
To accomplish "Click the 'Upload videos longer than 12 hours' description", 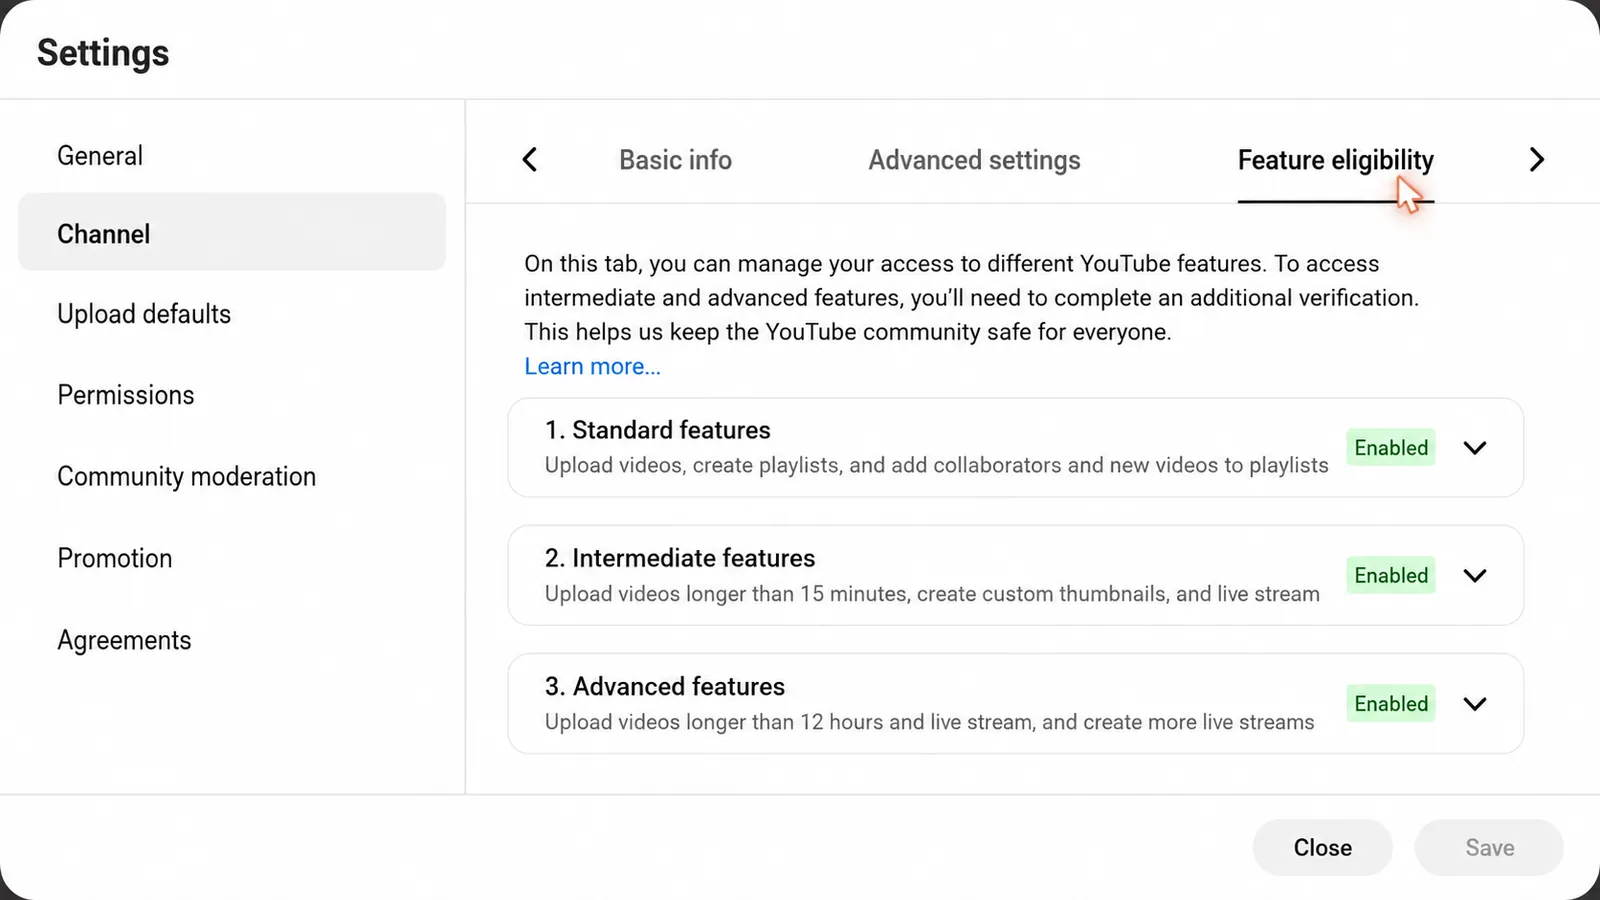I will click(x=930, y=722).
